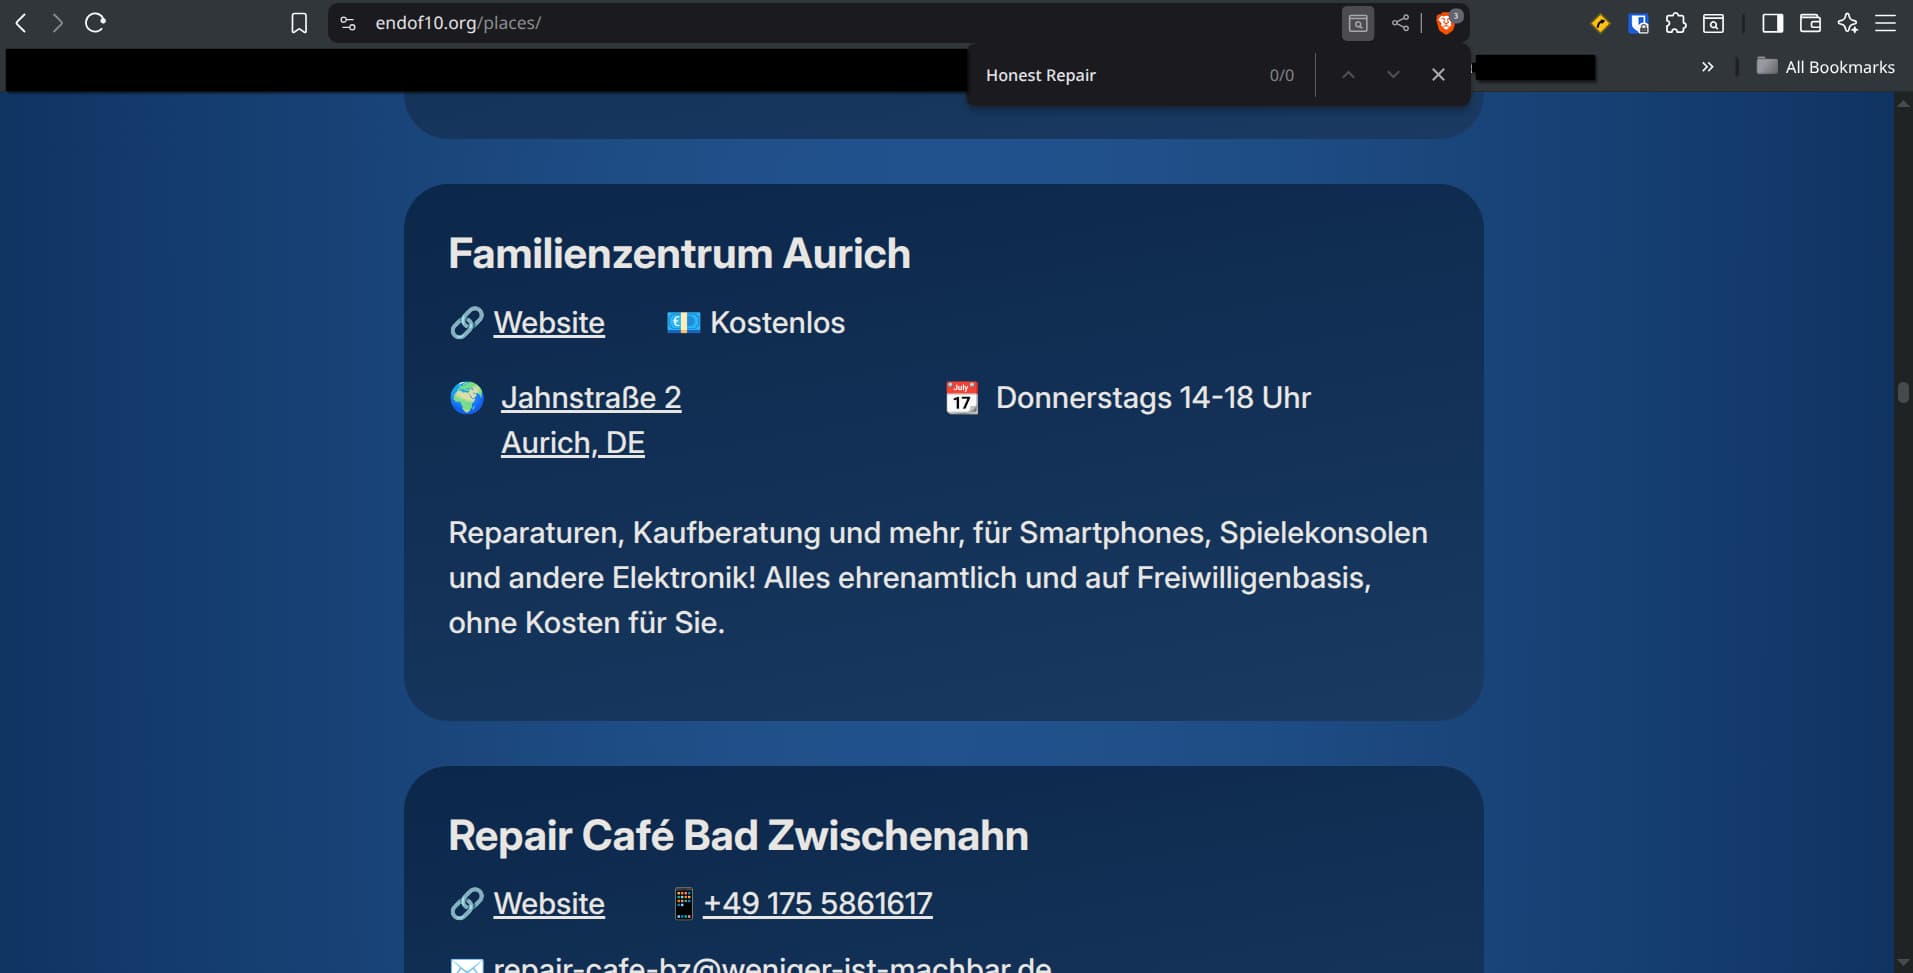1913x973 pixels.
Task: Select the Kostenlos label
Action: (778, 323)
